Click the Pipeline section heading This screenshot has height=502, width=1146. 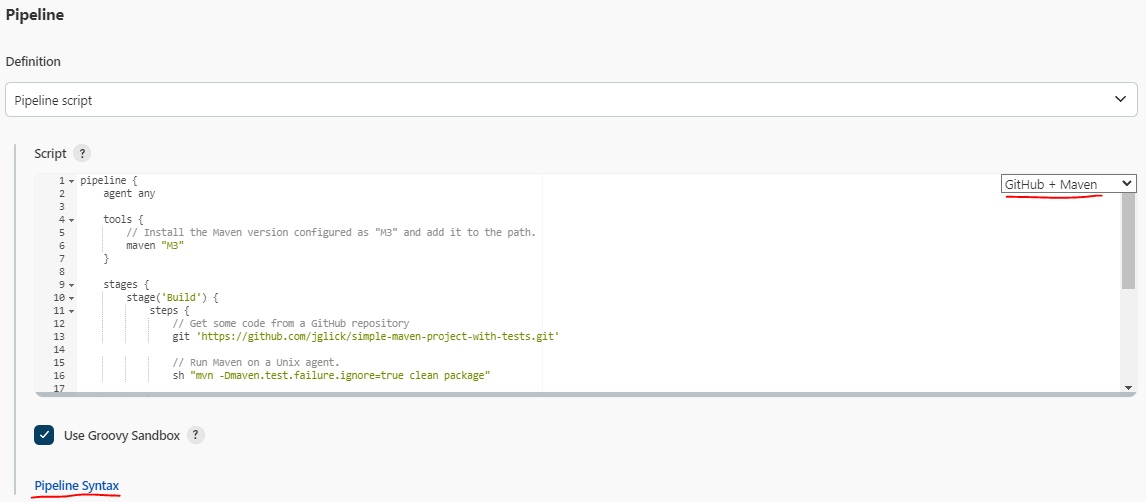pos(34,15)
